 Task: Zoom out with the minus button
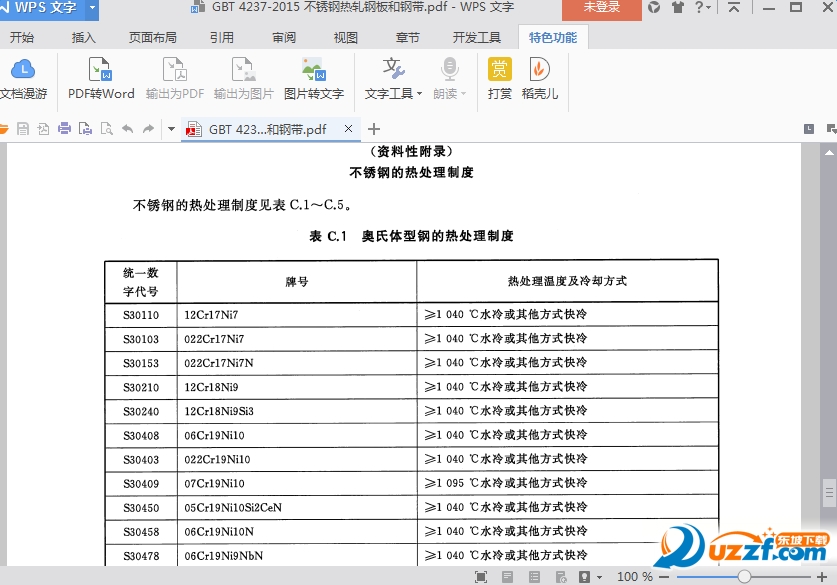(664, 577)
